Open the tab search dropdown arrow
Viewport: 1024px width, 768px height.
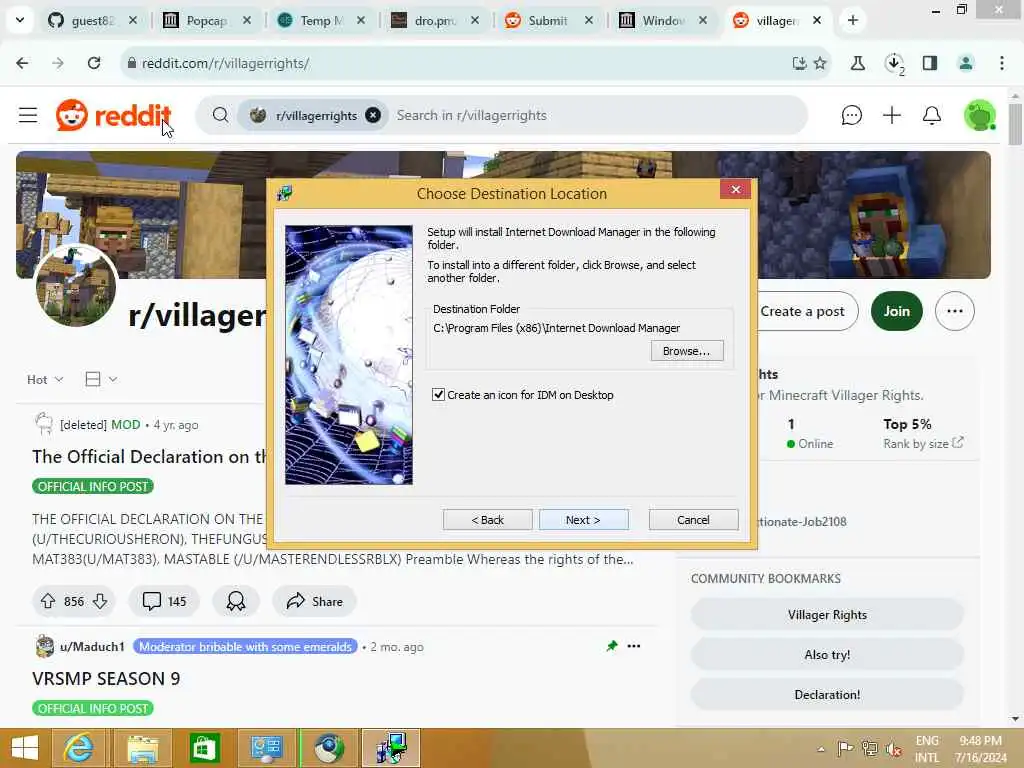point(20,20)
